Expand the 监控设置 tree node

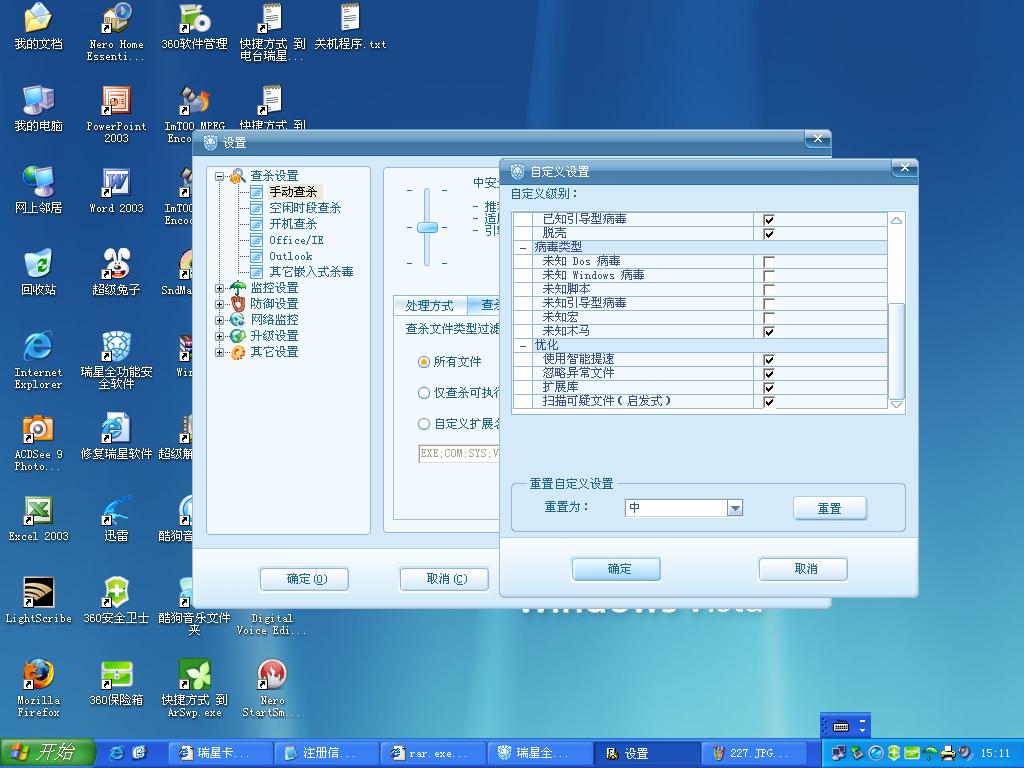pos(220,288)
